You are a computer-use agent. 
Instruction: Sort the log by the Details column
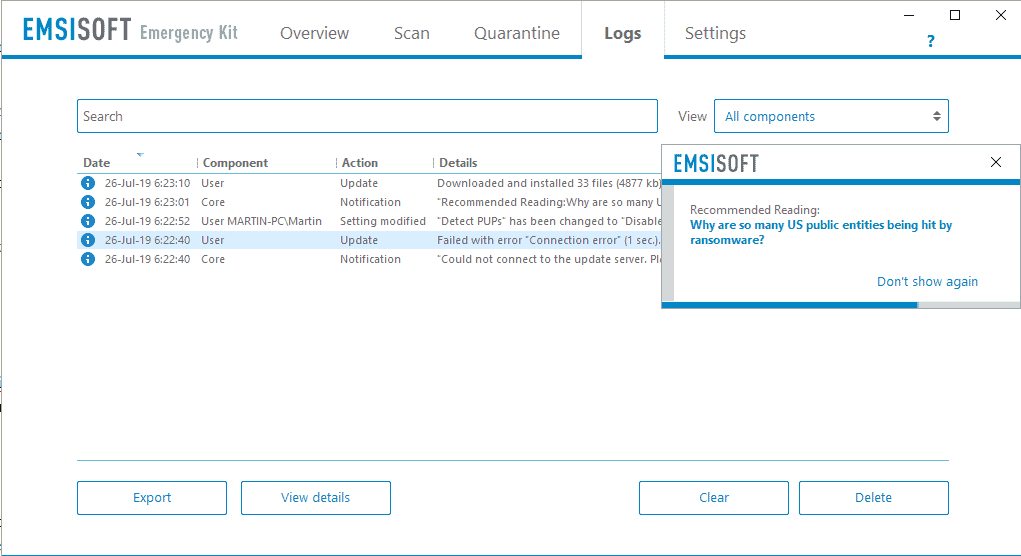pos(458,163)
